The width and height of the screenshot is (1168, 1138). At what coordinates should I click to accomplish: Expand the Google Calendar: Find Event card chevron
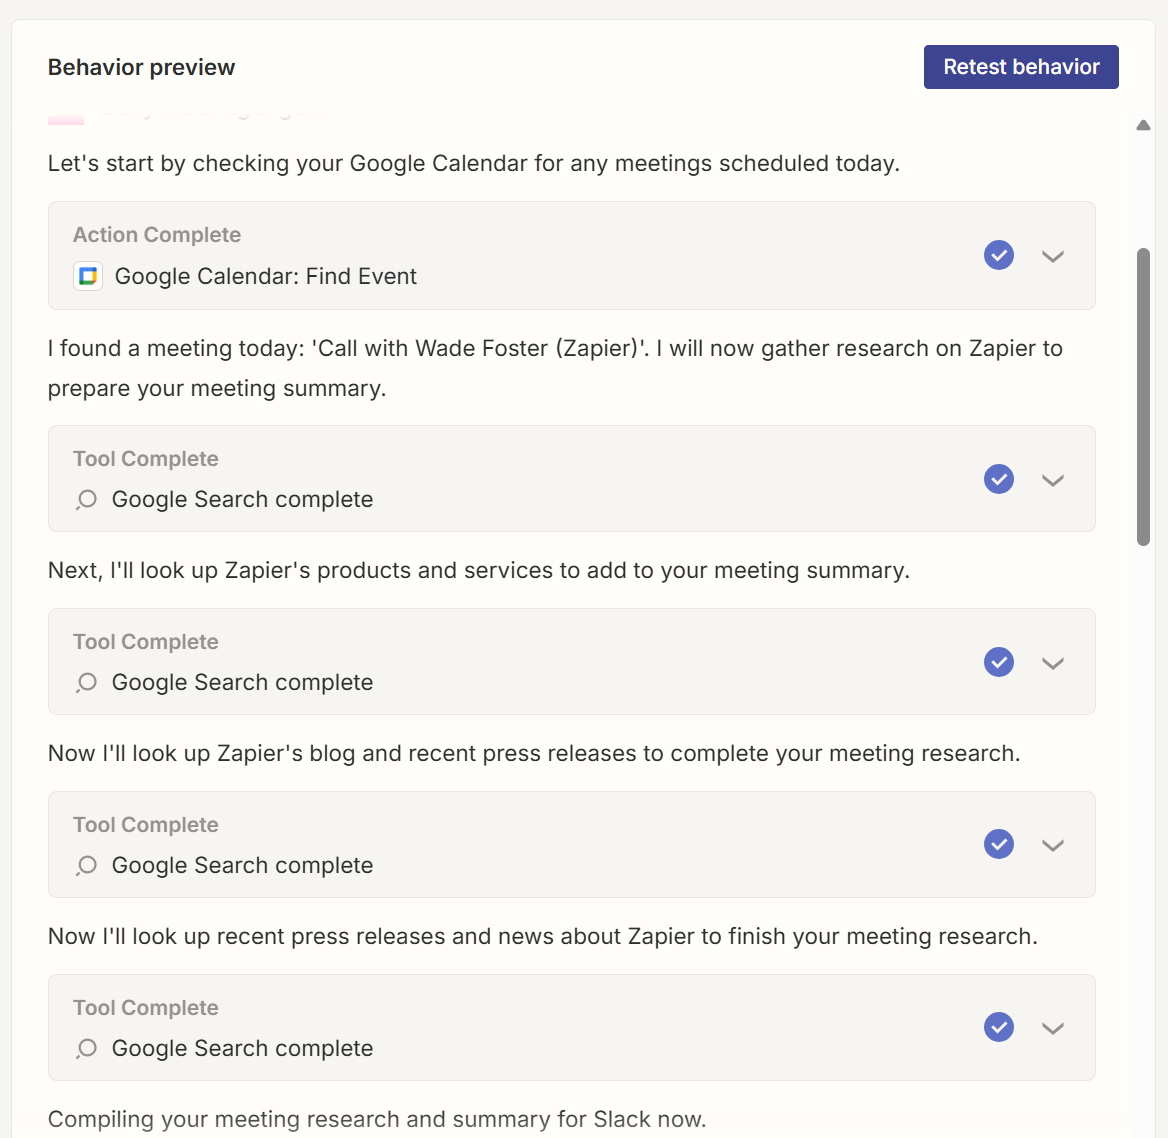pos(1053,256)
